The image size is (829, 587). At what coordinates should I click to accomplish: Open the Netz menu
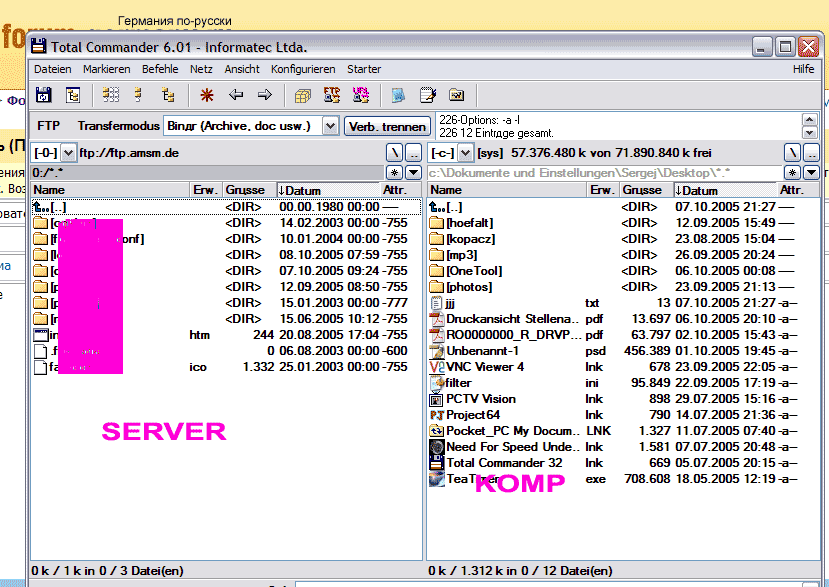201,69
